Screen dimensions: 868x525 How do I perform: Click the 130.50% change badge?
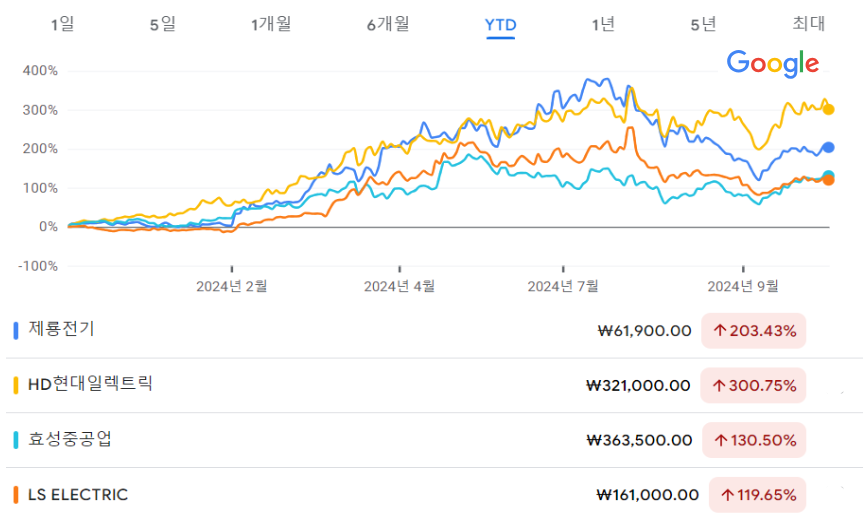[x=754, y=440]
